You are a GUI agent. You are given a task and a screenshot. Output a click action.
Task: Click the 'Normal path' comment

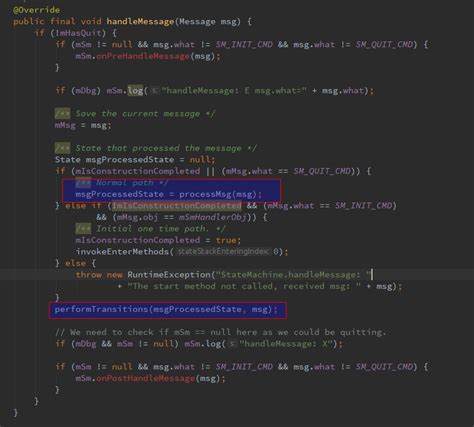point(122,183)
